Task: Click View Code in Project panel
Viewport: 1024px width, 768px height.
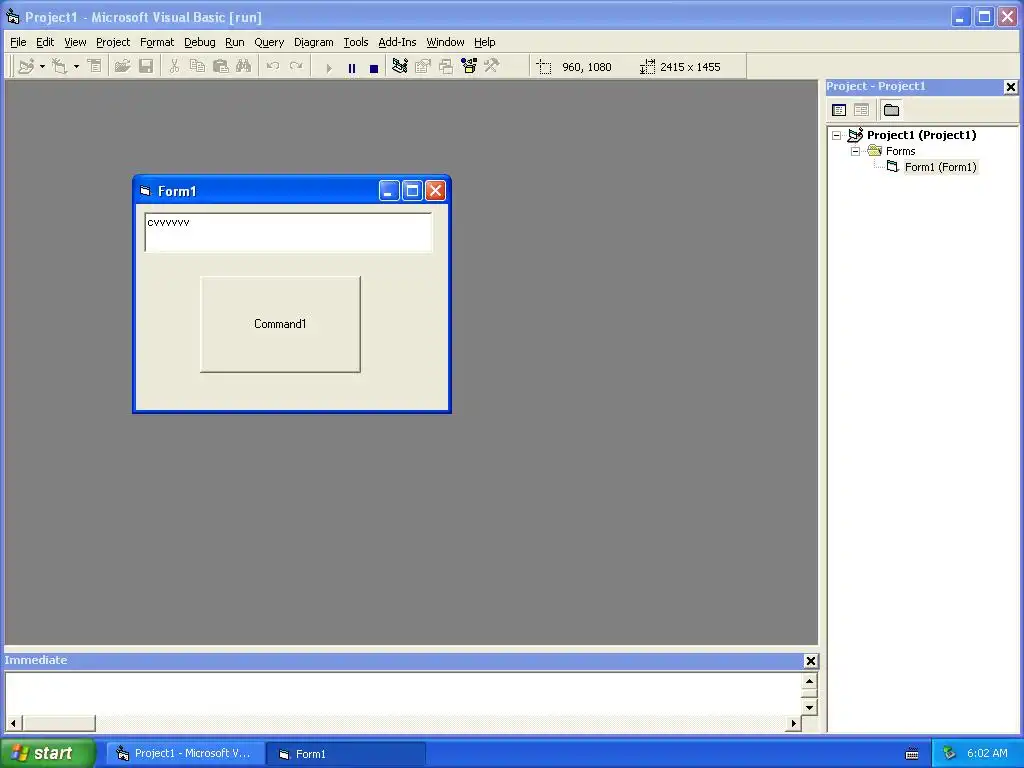Action: pos(839,110)
